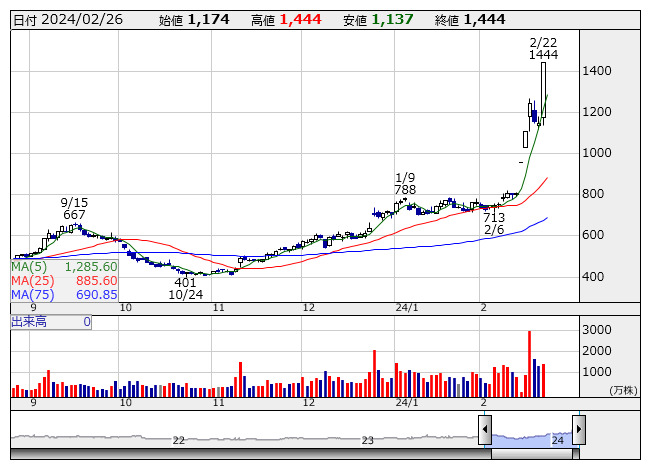Click the year 23 area in the overview chart
Image resolution: width=653 pixels, height=470 pixels.
tap(367, 438)
